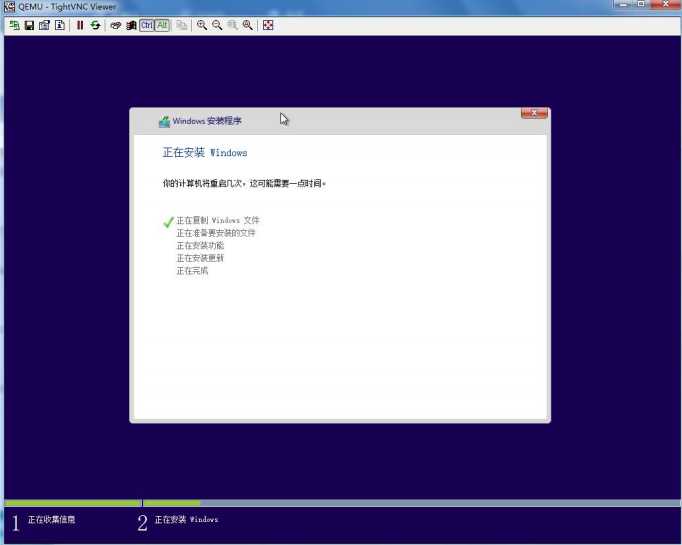Reset the zoom to 100%

[233, 25]
